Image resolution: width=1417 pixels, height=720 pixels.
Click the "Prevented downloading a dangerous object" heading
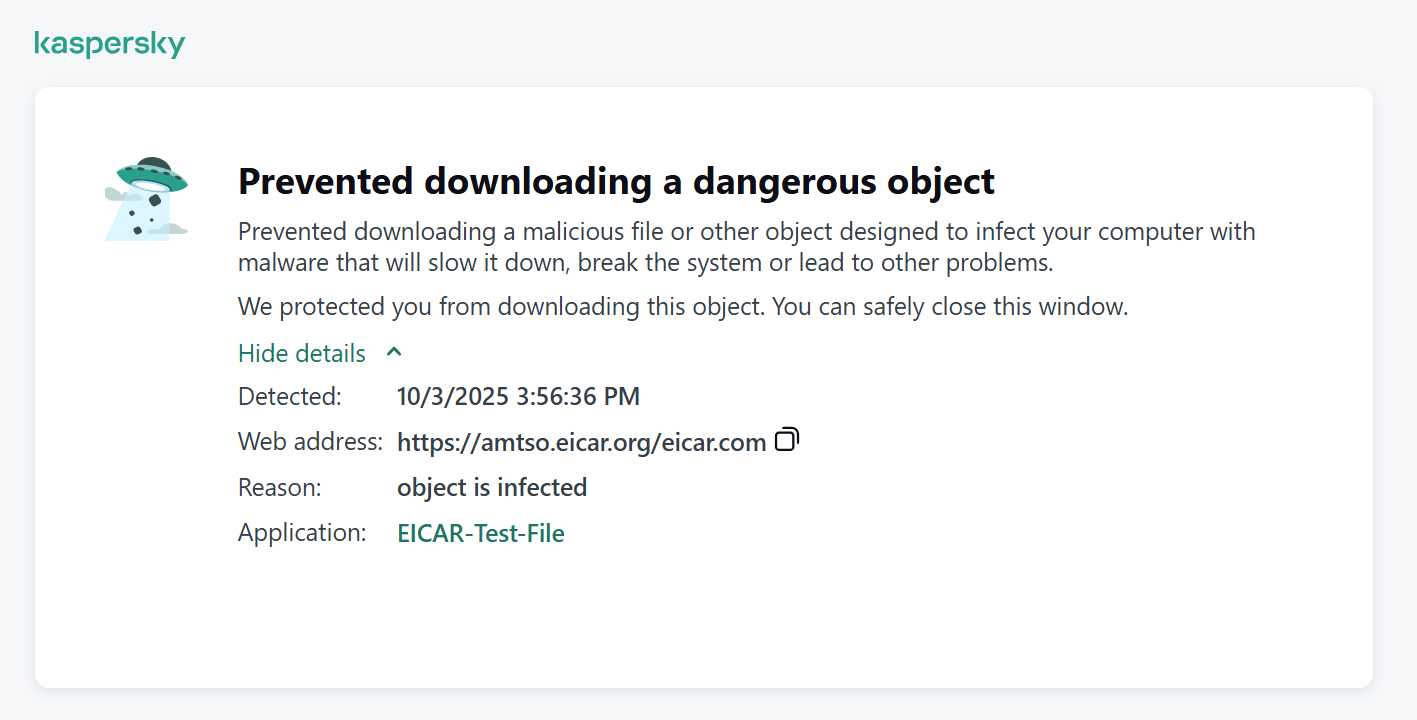pyautogui.click(x=616, y=181)
